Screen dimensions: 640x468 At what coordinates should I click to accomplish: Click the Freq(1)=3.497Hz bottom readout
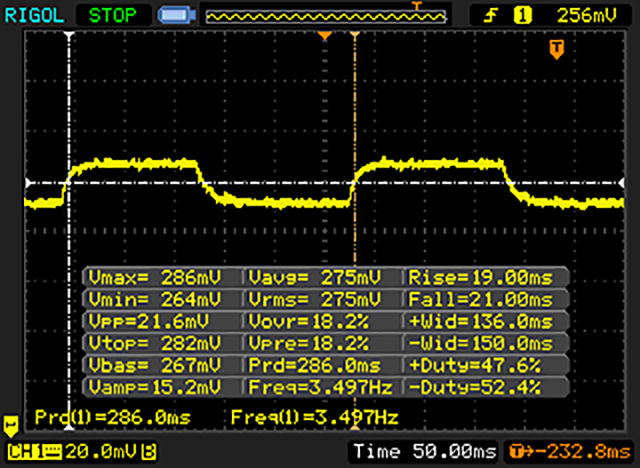[314, 417]
